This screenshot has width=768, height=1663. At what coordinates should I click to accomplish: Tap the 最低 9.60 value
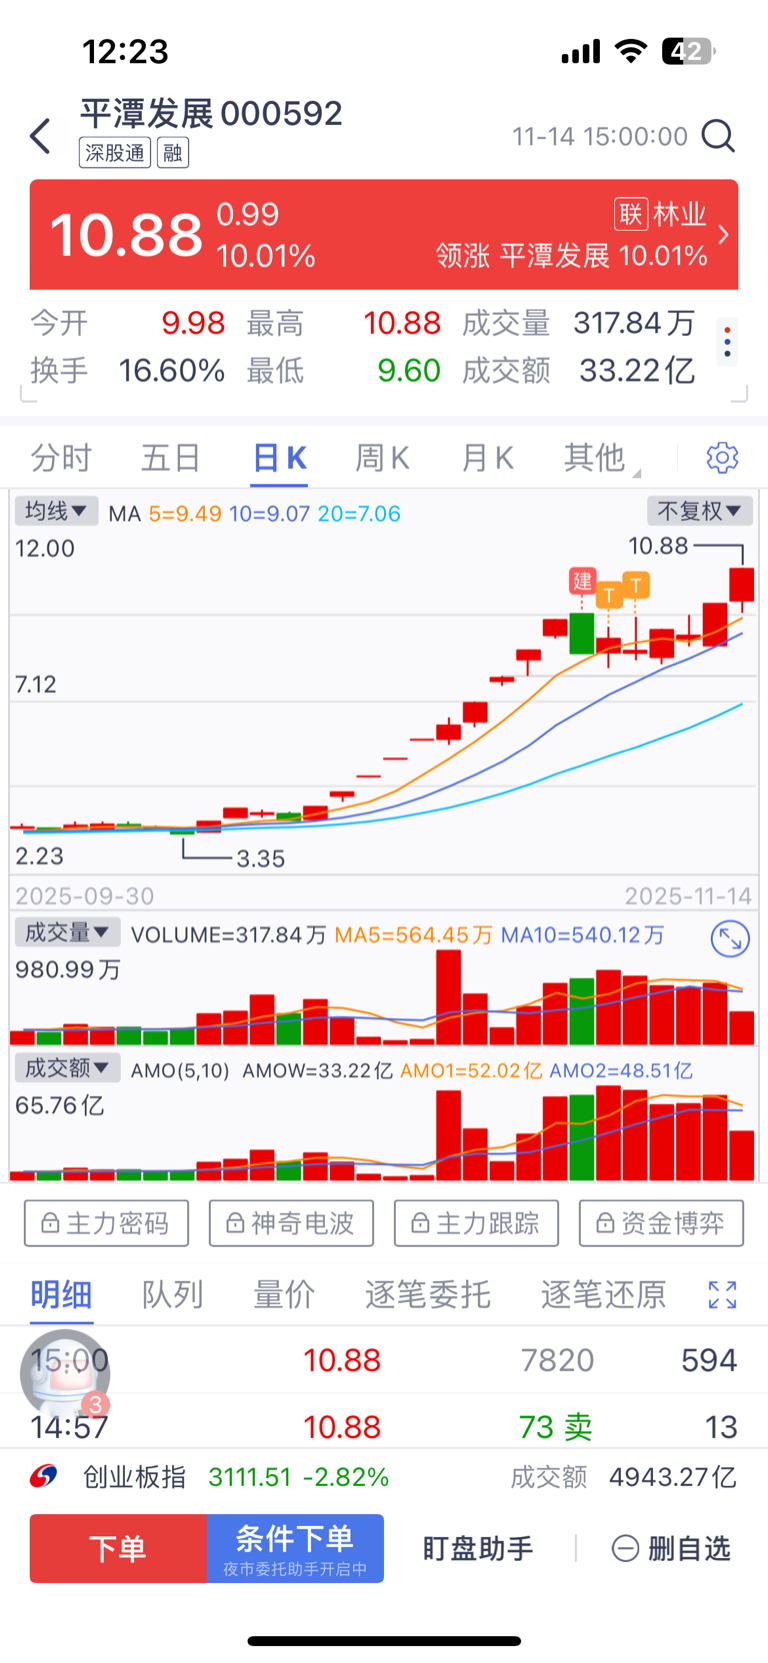click(409, 371)
